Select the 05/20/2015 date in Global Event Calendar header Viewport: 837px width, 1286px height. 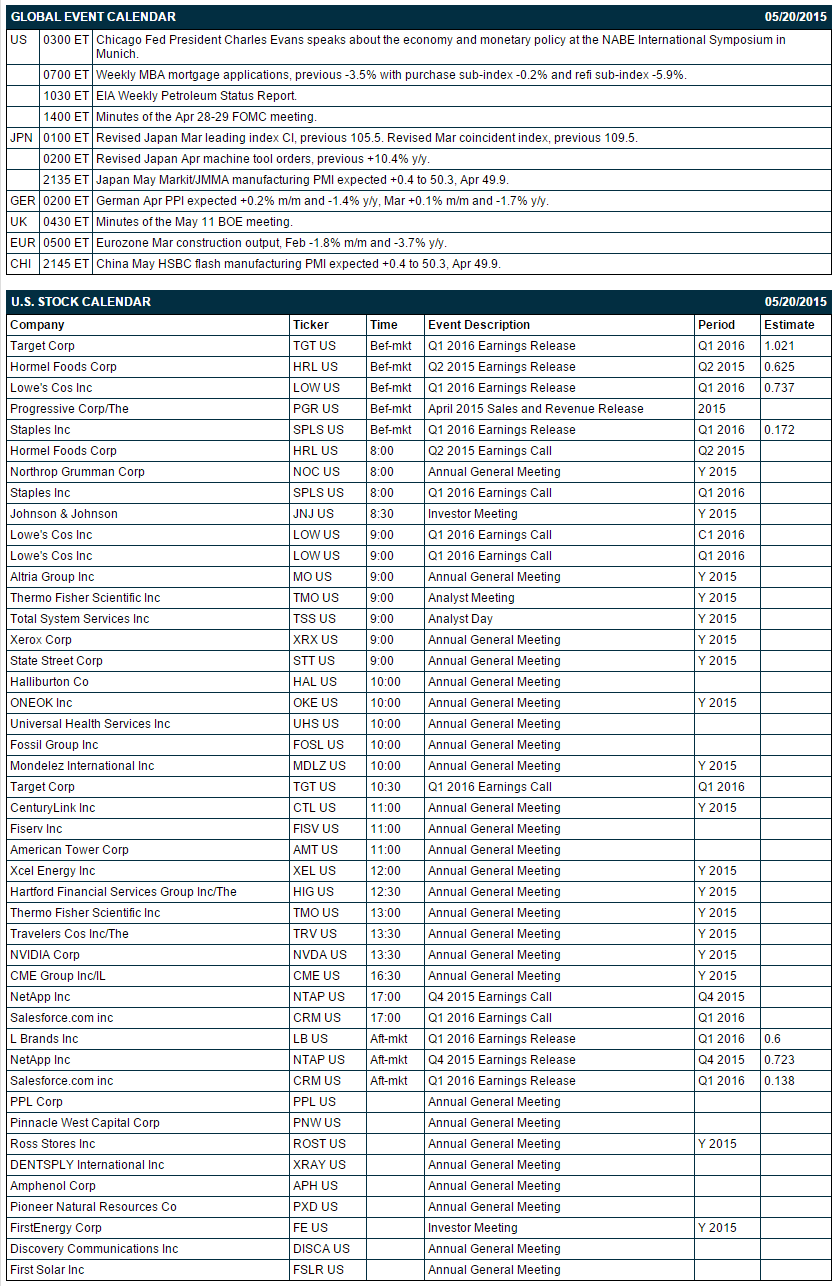[x=796, y=17]
